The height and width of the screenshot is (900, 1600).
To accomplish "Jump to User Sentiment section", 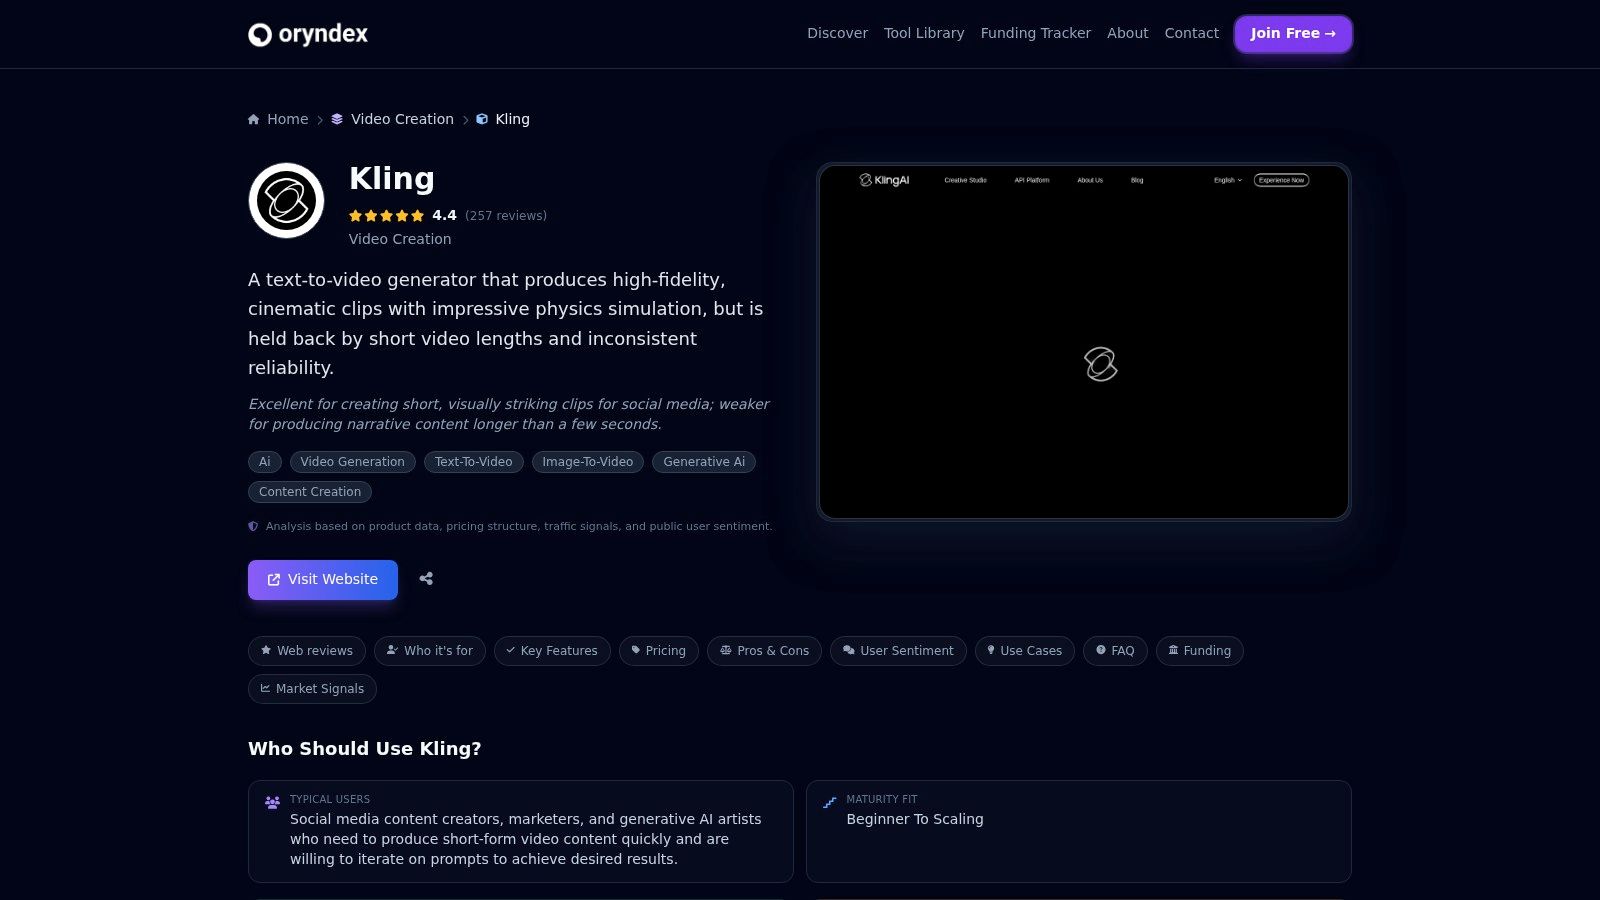I will click(898, 651).
